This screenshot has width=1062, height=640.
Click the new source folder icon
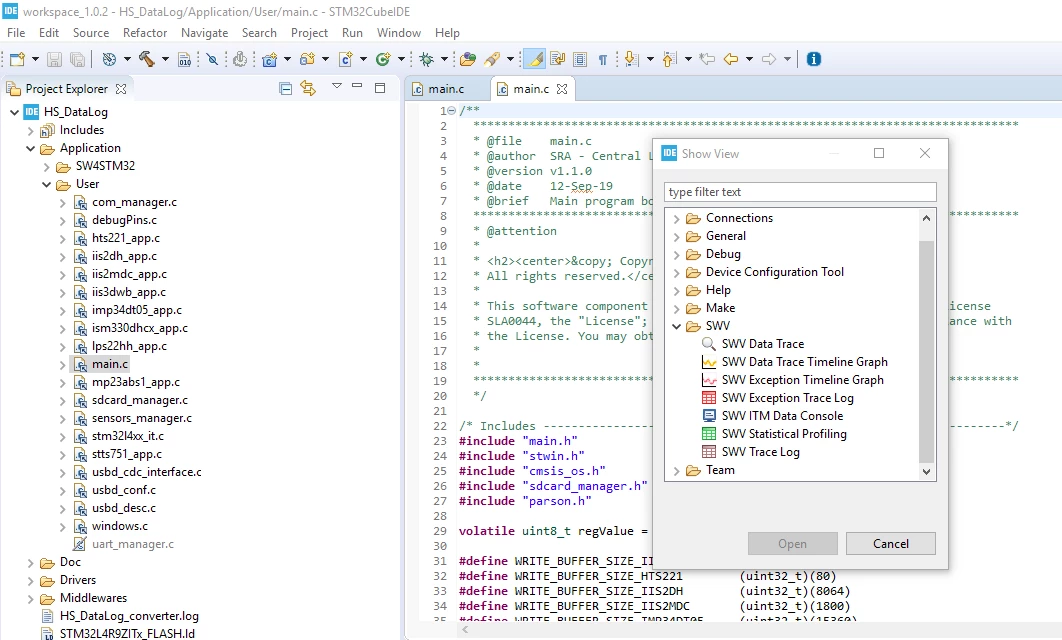(307, 60)
